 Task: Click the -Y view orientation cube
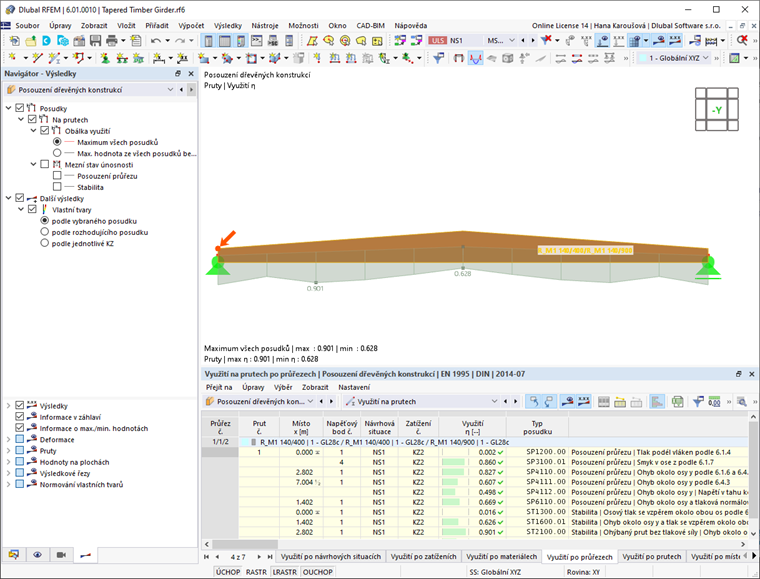point(718,110)
